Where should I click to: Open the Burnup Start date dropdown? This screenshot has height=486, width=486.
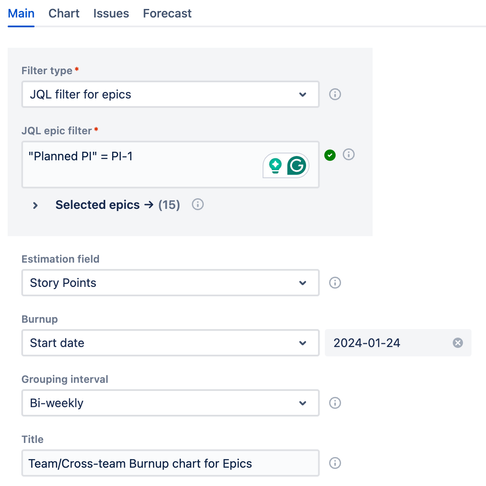click(170, 343)
